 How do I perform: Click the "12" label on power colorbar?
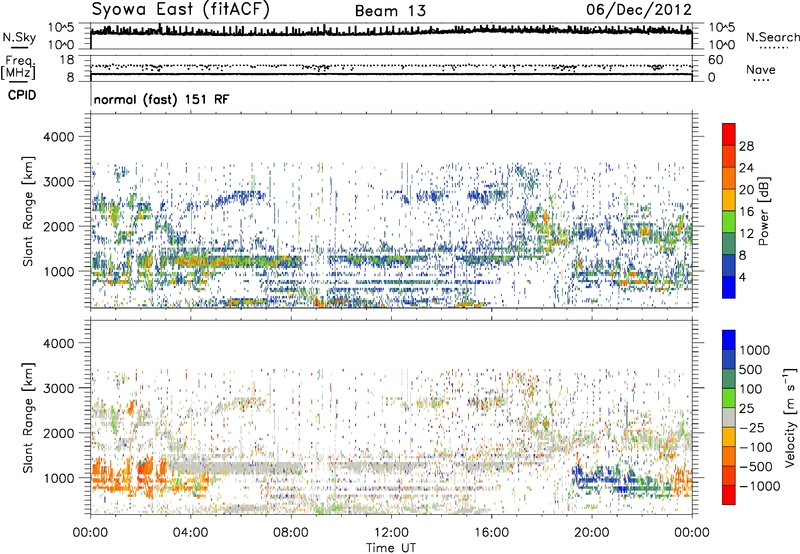[746, 234]
